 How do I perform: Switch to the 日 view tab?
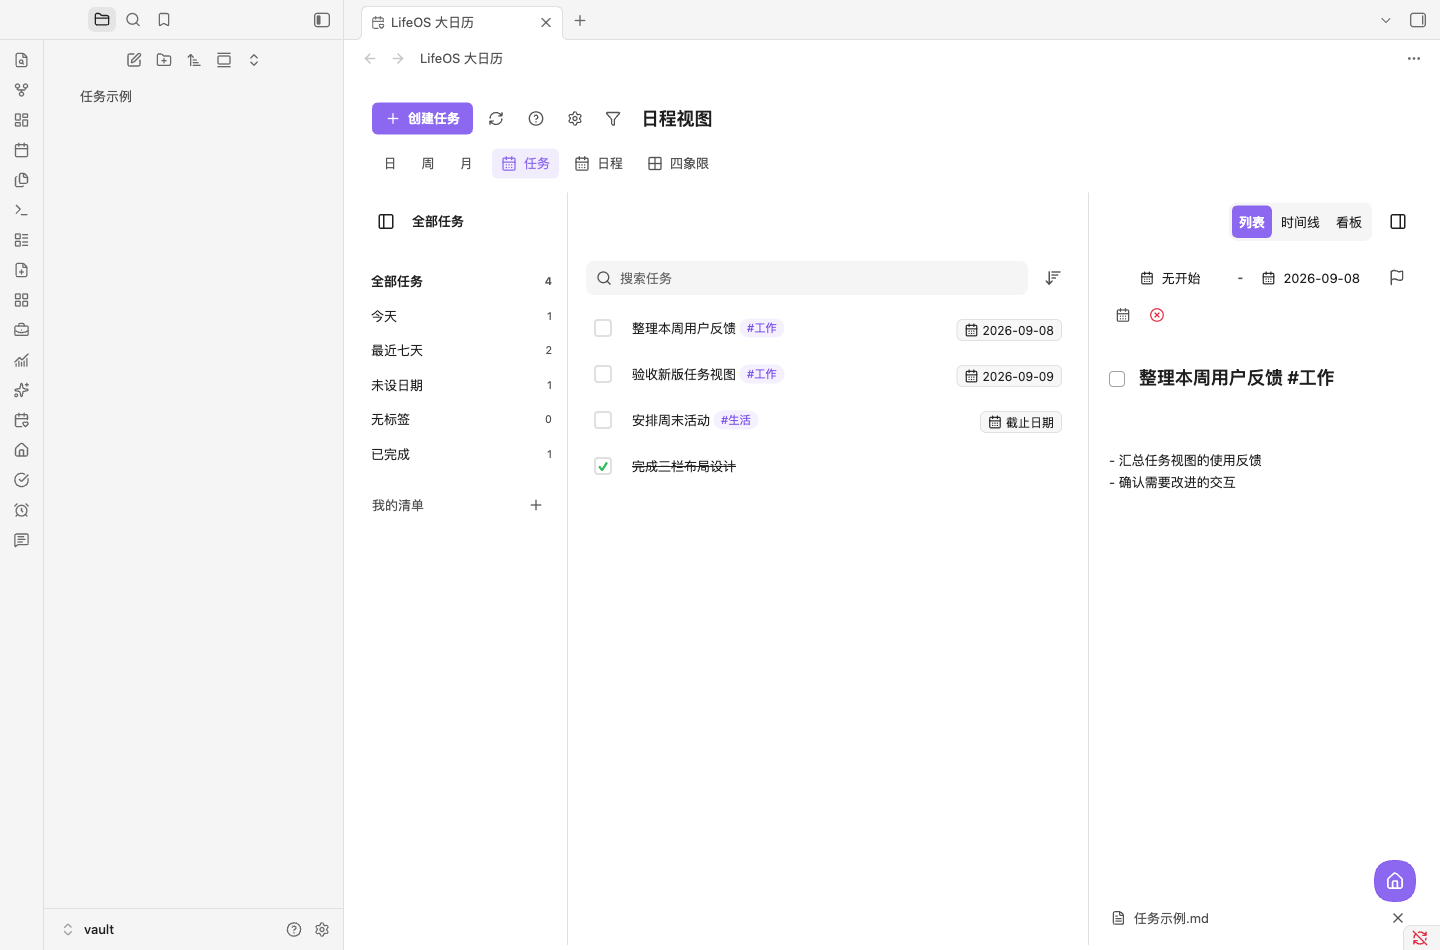390,163
